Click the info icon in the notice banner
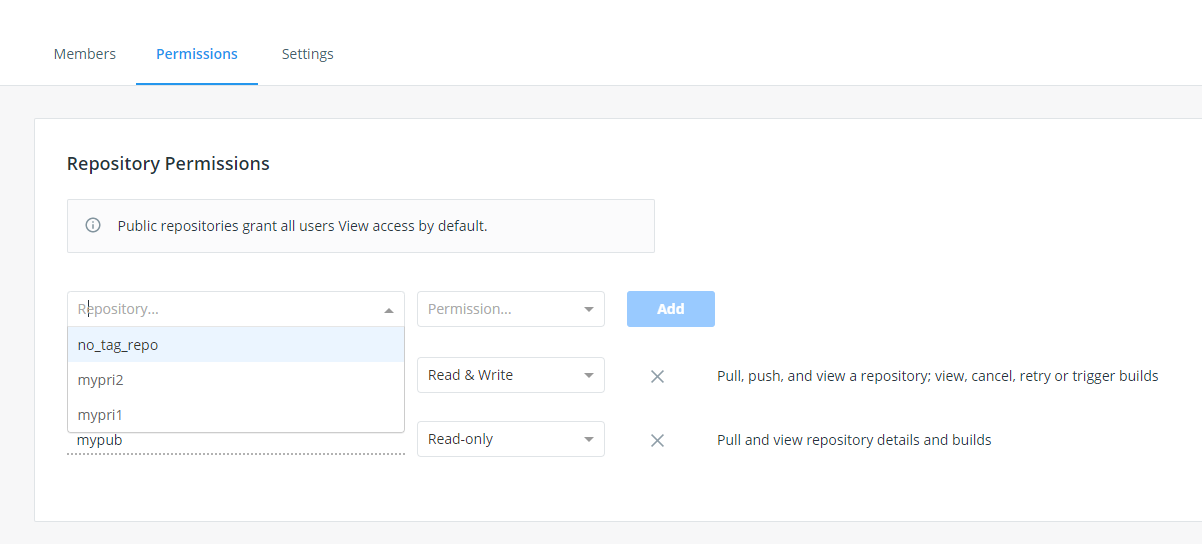The image size is (1202, 544). (x=93, y=226)
